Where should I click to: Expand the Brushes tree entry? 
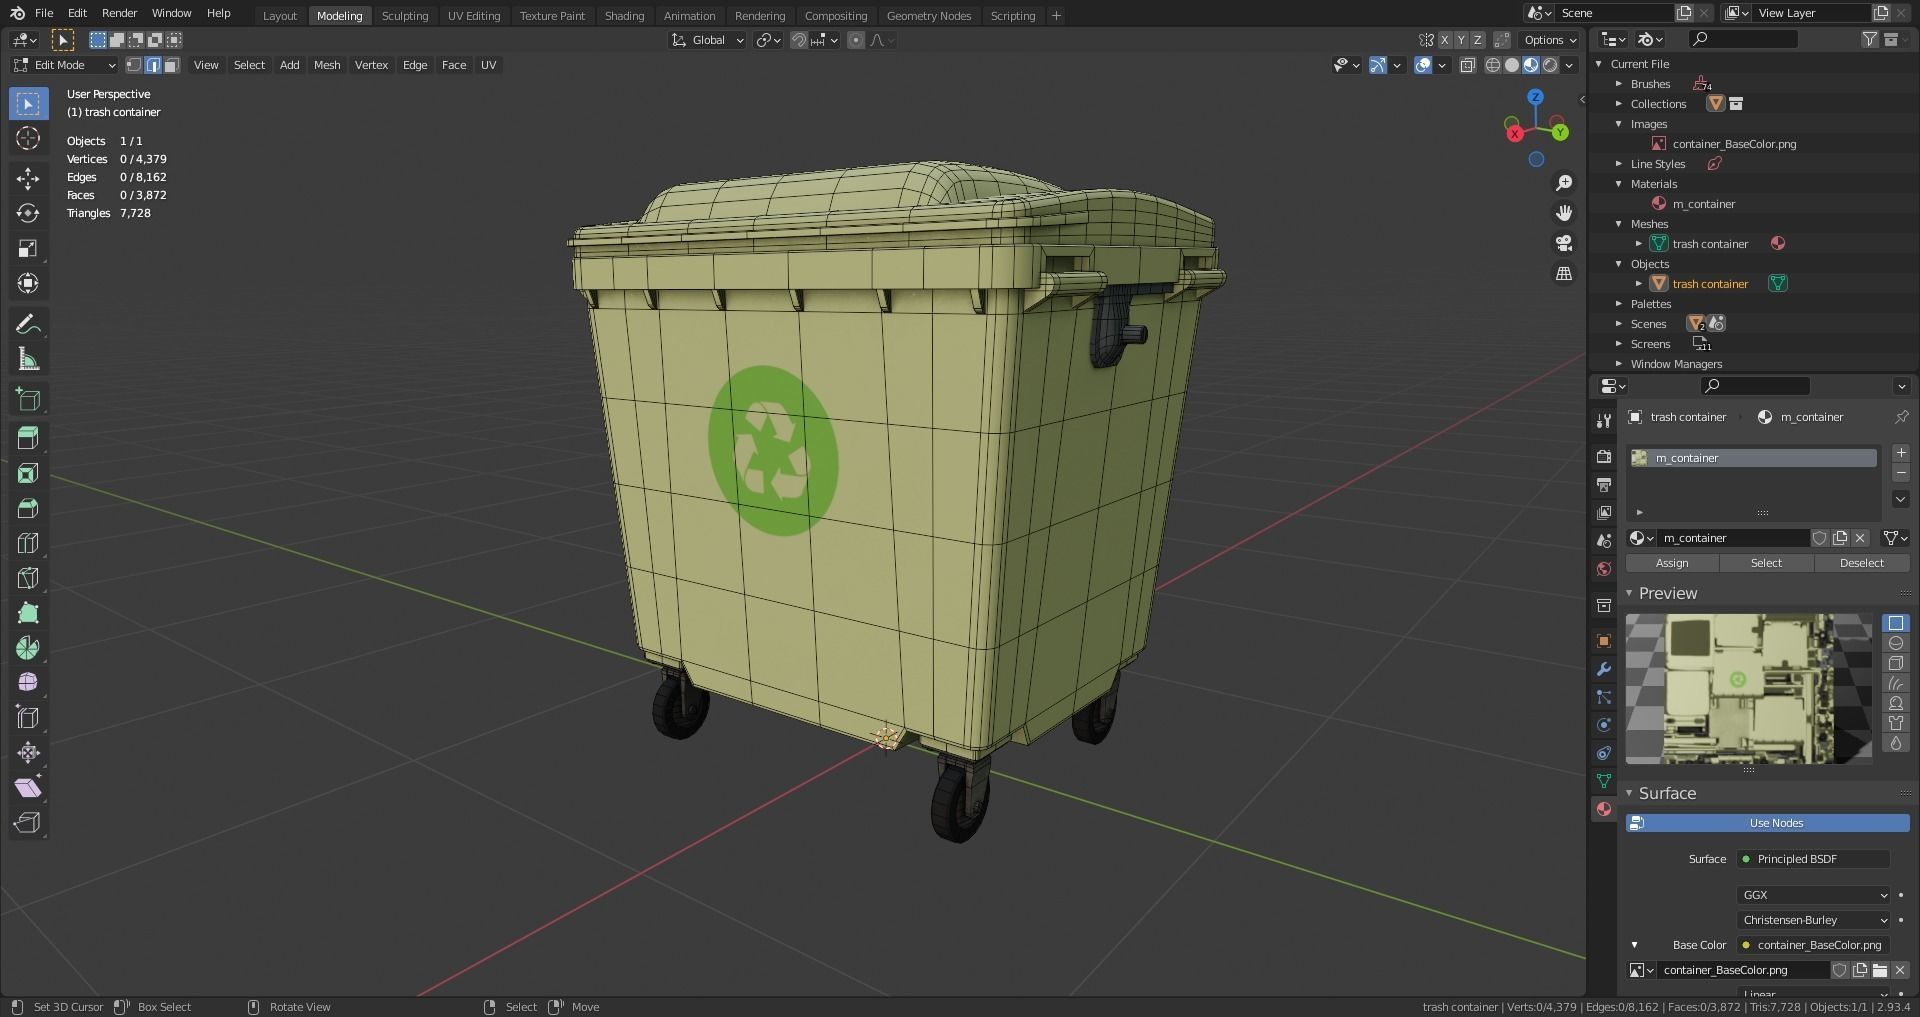point(1619,84)
